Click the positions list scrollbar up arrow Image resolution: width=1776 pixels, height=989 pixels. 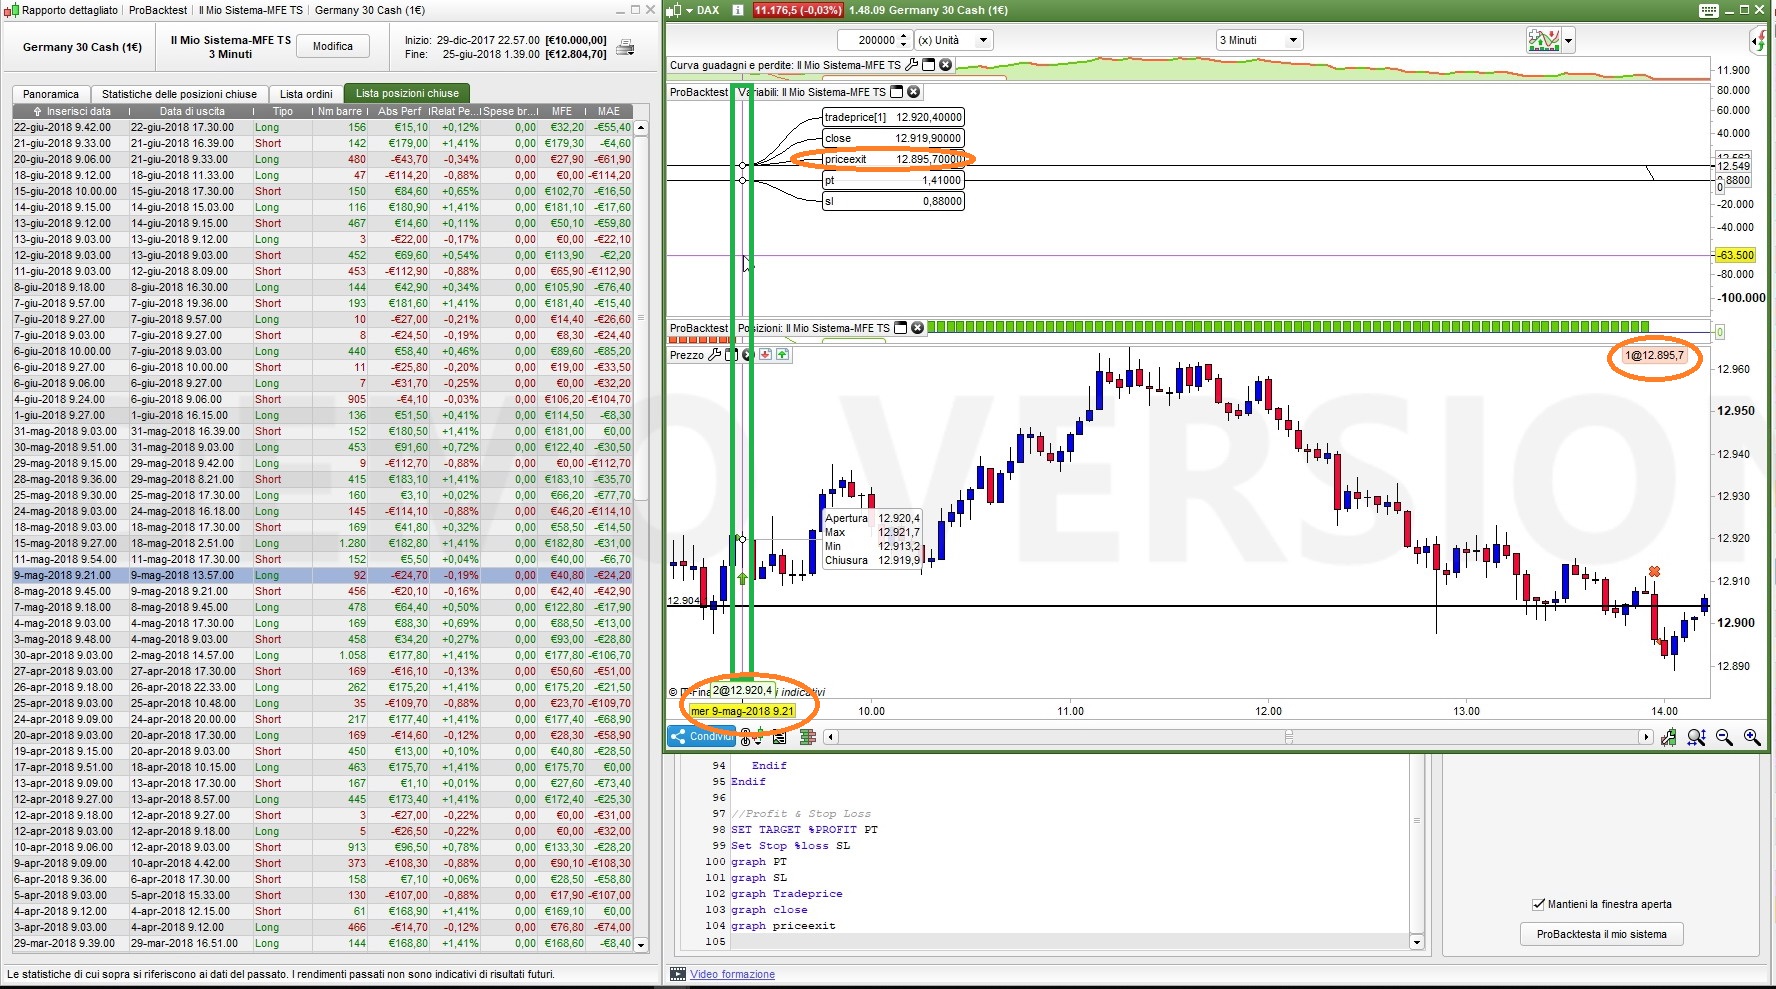tap(641, 128)
